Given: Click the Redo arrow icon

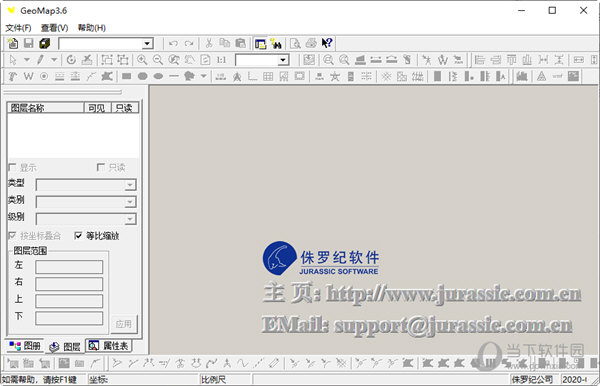Looking at the screenshot, I should (189, 43).
